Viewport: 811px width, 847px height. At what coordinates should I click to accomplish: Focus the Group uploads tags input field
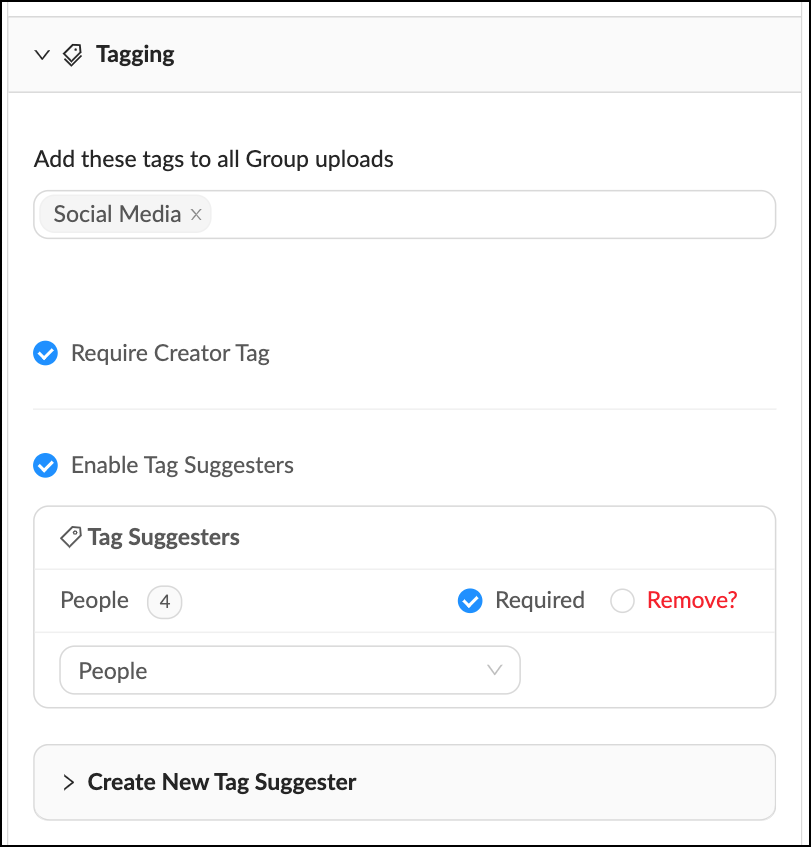point(404,214)
